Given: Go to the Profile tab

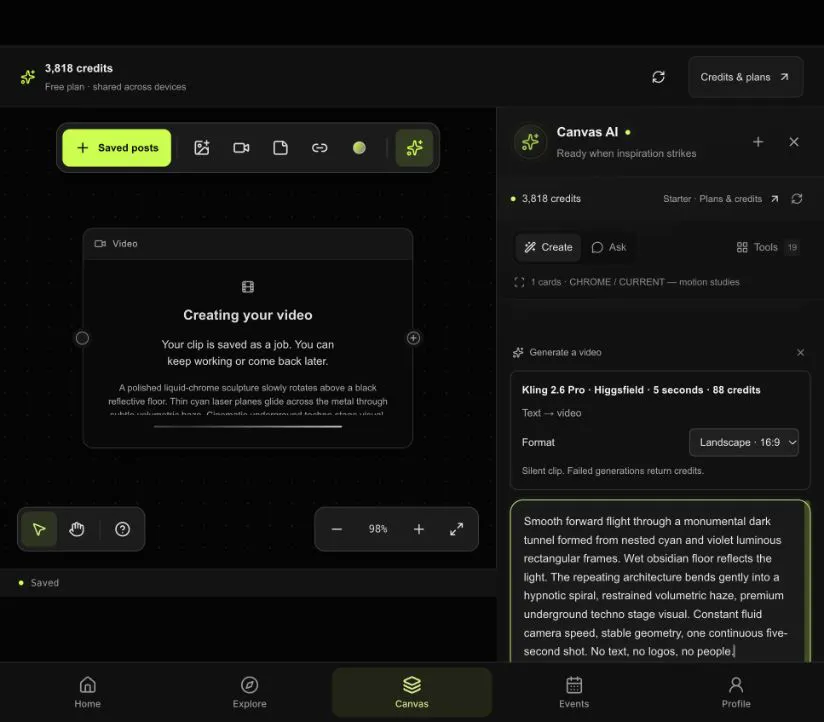Looking at the screenshot, I should [x=736, y=693].
